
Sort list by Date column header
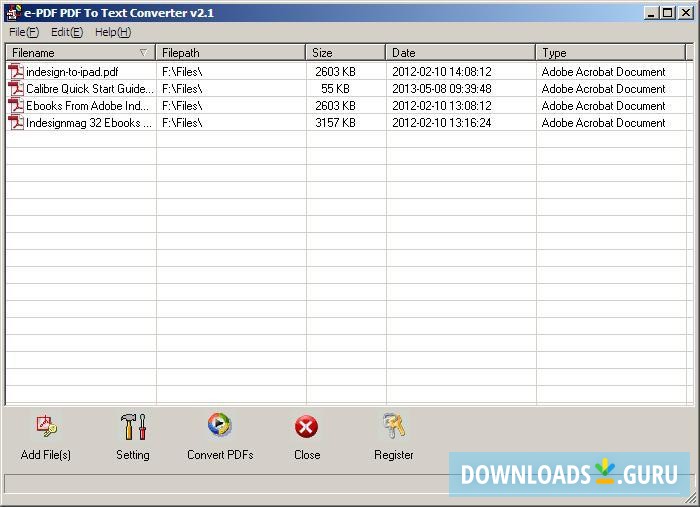coord(461,53)
